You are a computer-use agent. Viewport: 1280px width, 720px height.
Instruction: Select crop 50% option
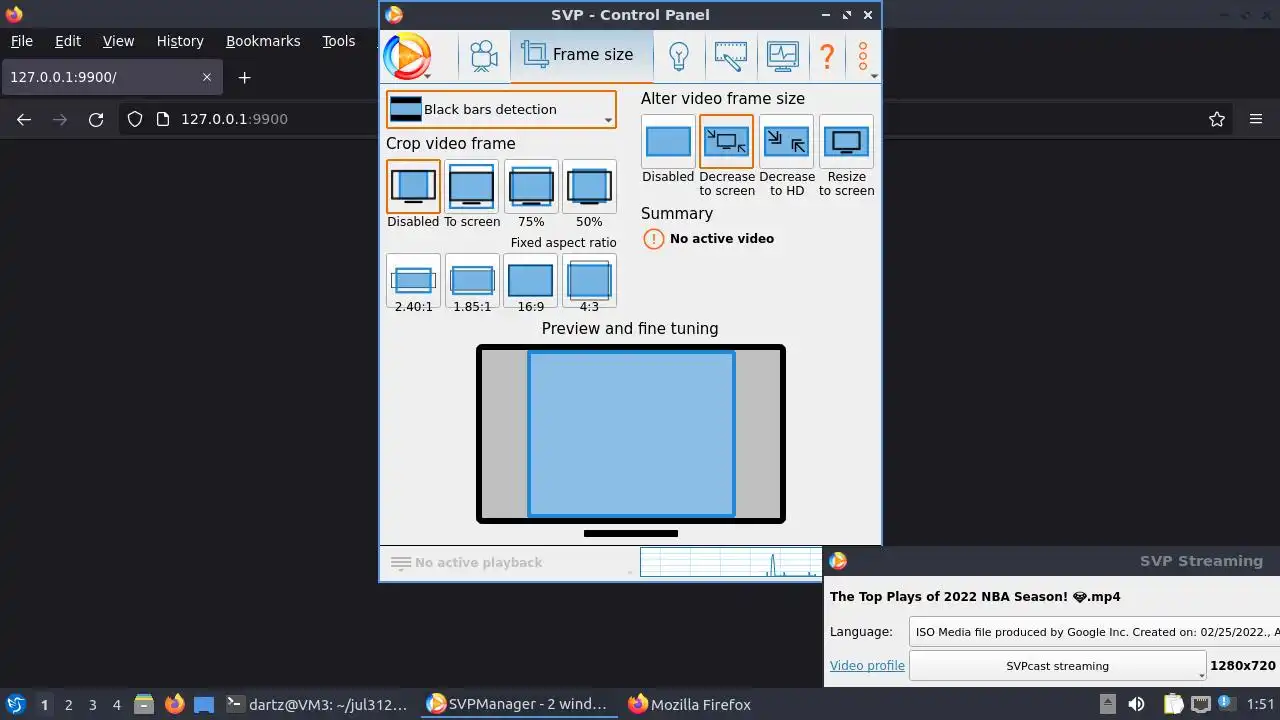pyautogui.click(x=589, y=187)
